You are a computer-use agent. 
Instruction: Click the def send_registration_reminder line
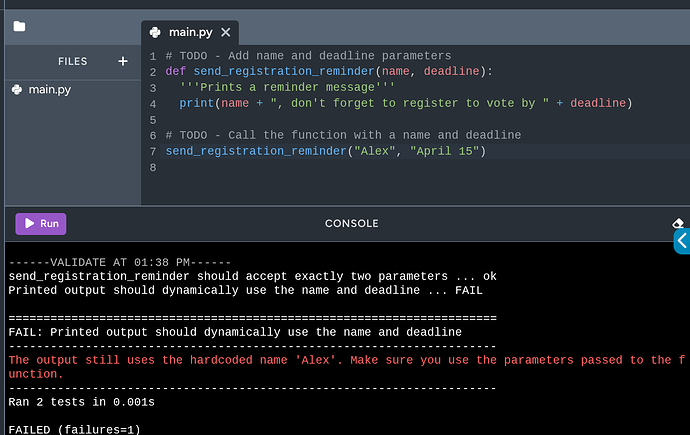coord(329,71)
